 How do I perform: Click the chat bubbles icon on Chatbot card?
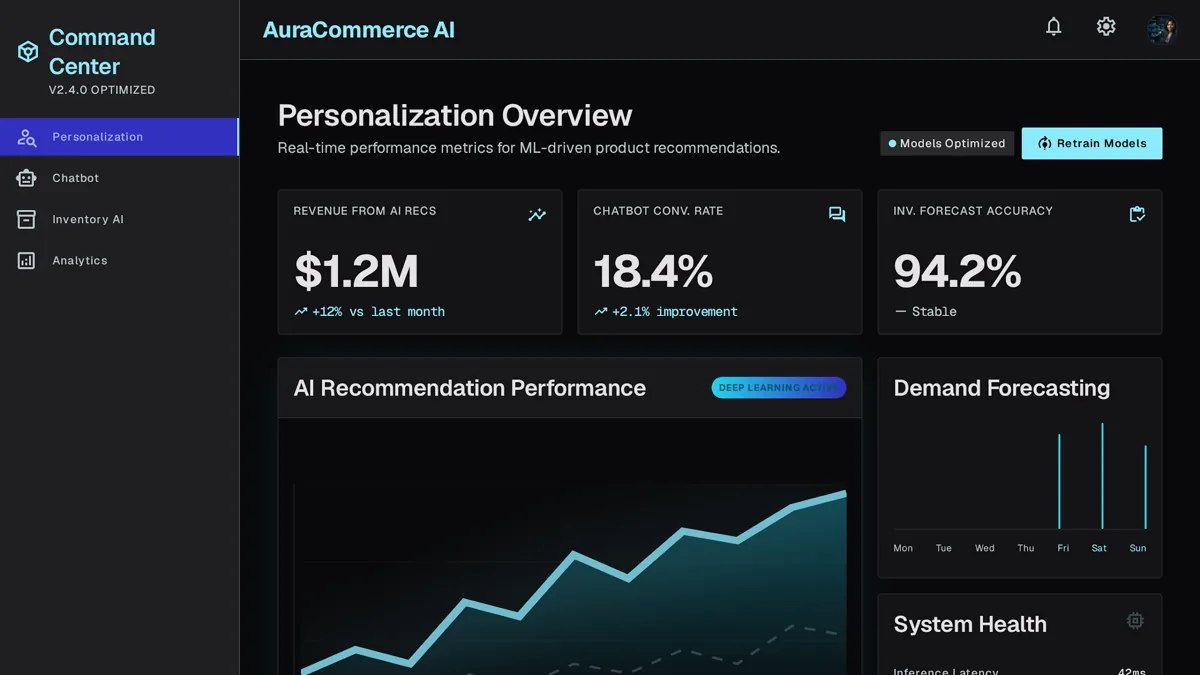pos(837,214)
